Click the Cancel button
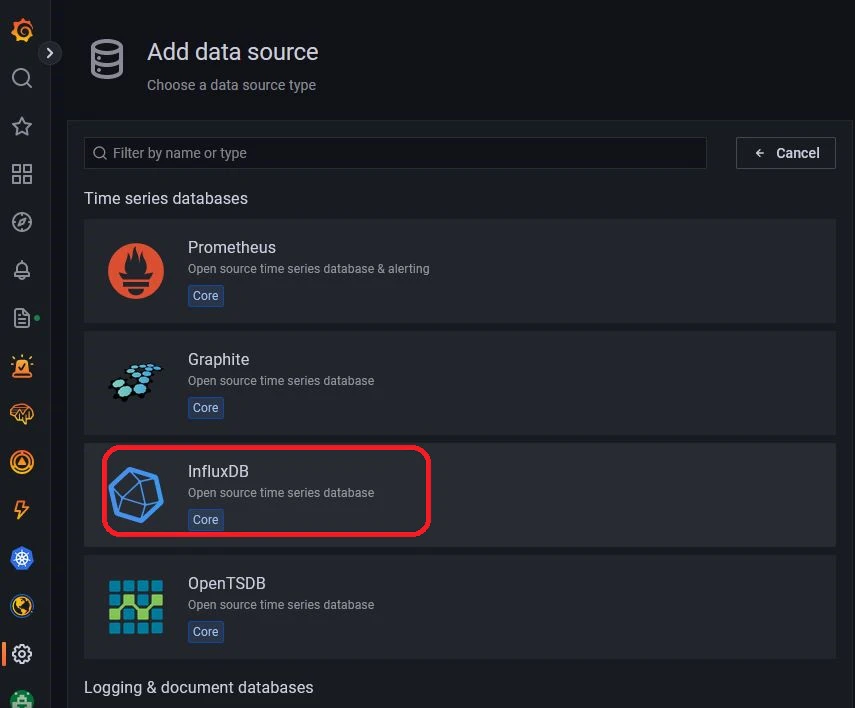855x708 pixels. pyautogui.click(x=786, y=153)
